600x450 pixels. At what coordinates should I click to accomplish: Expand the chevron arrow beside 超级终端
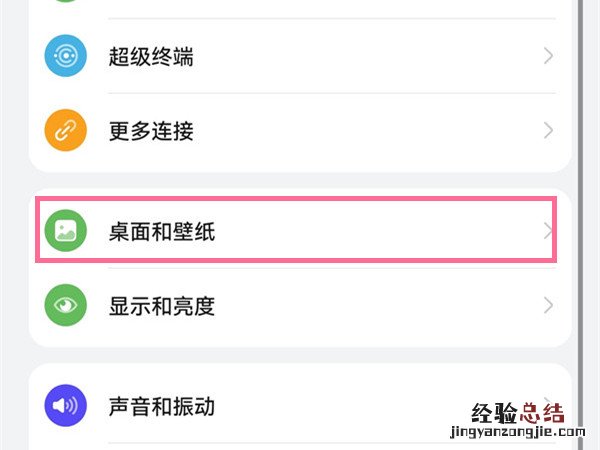tap(548, 57)
